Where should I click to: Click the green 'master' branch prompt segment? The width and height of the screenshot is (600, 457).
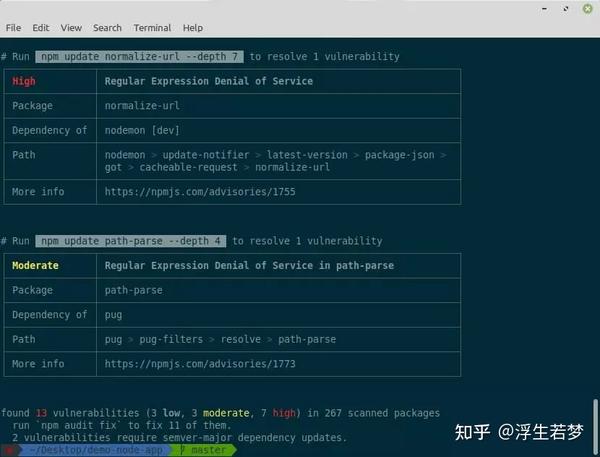205,450
